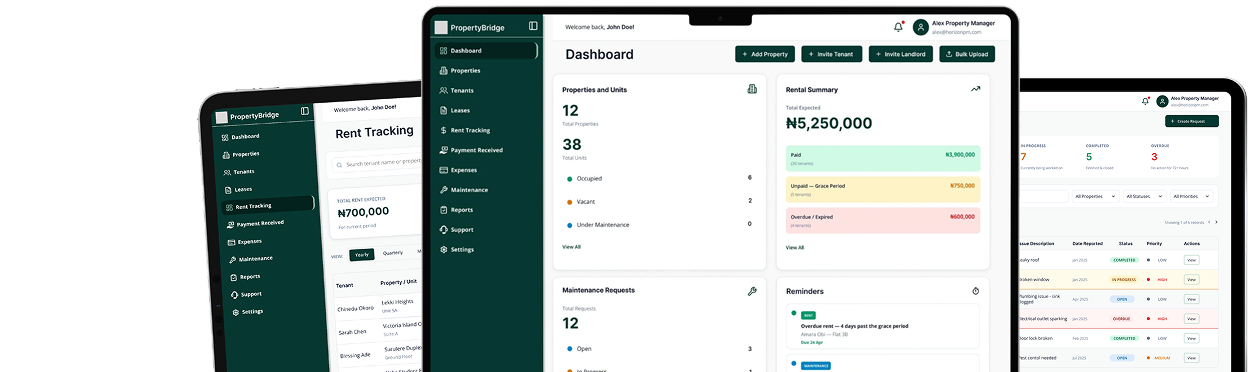
Task: Collapse the sidebar on the left tablet
Action: point(305,111)
